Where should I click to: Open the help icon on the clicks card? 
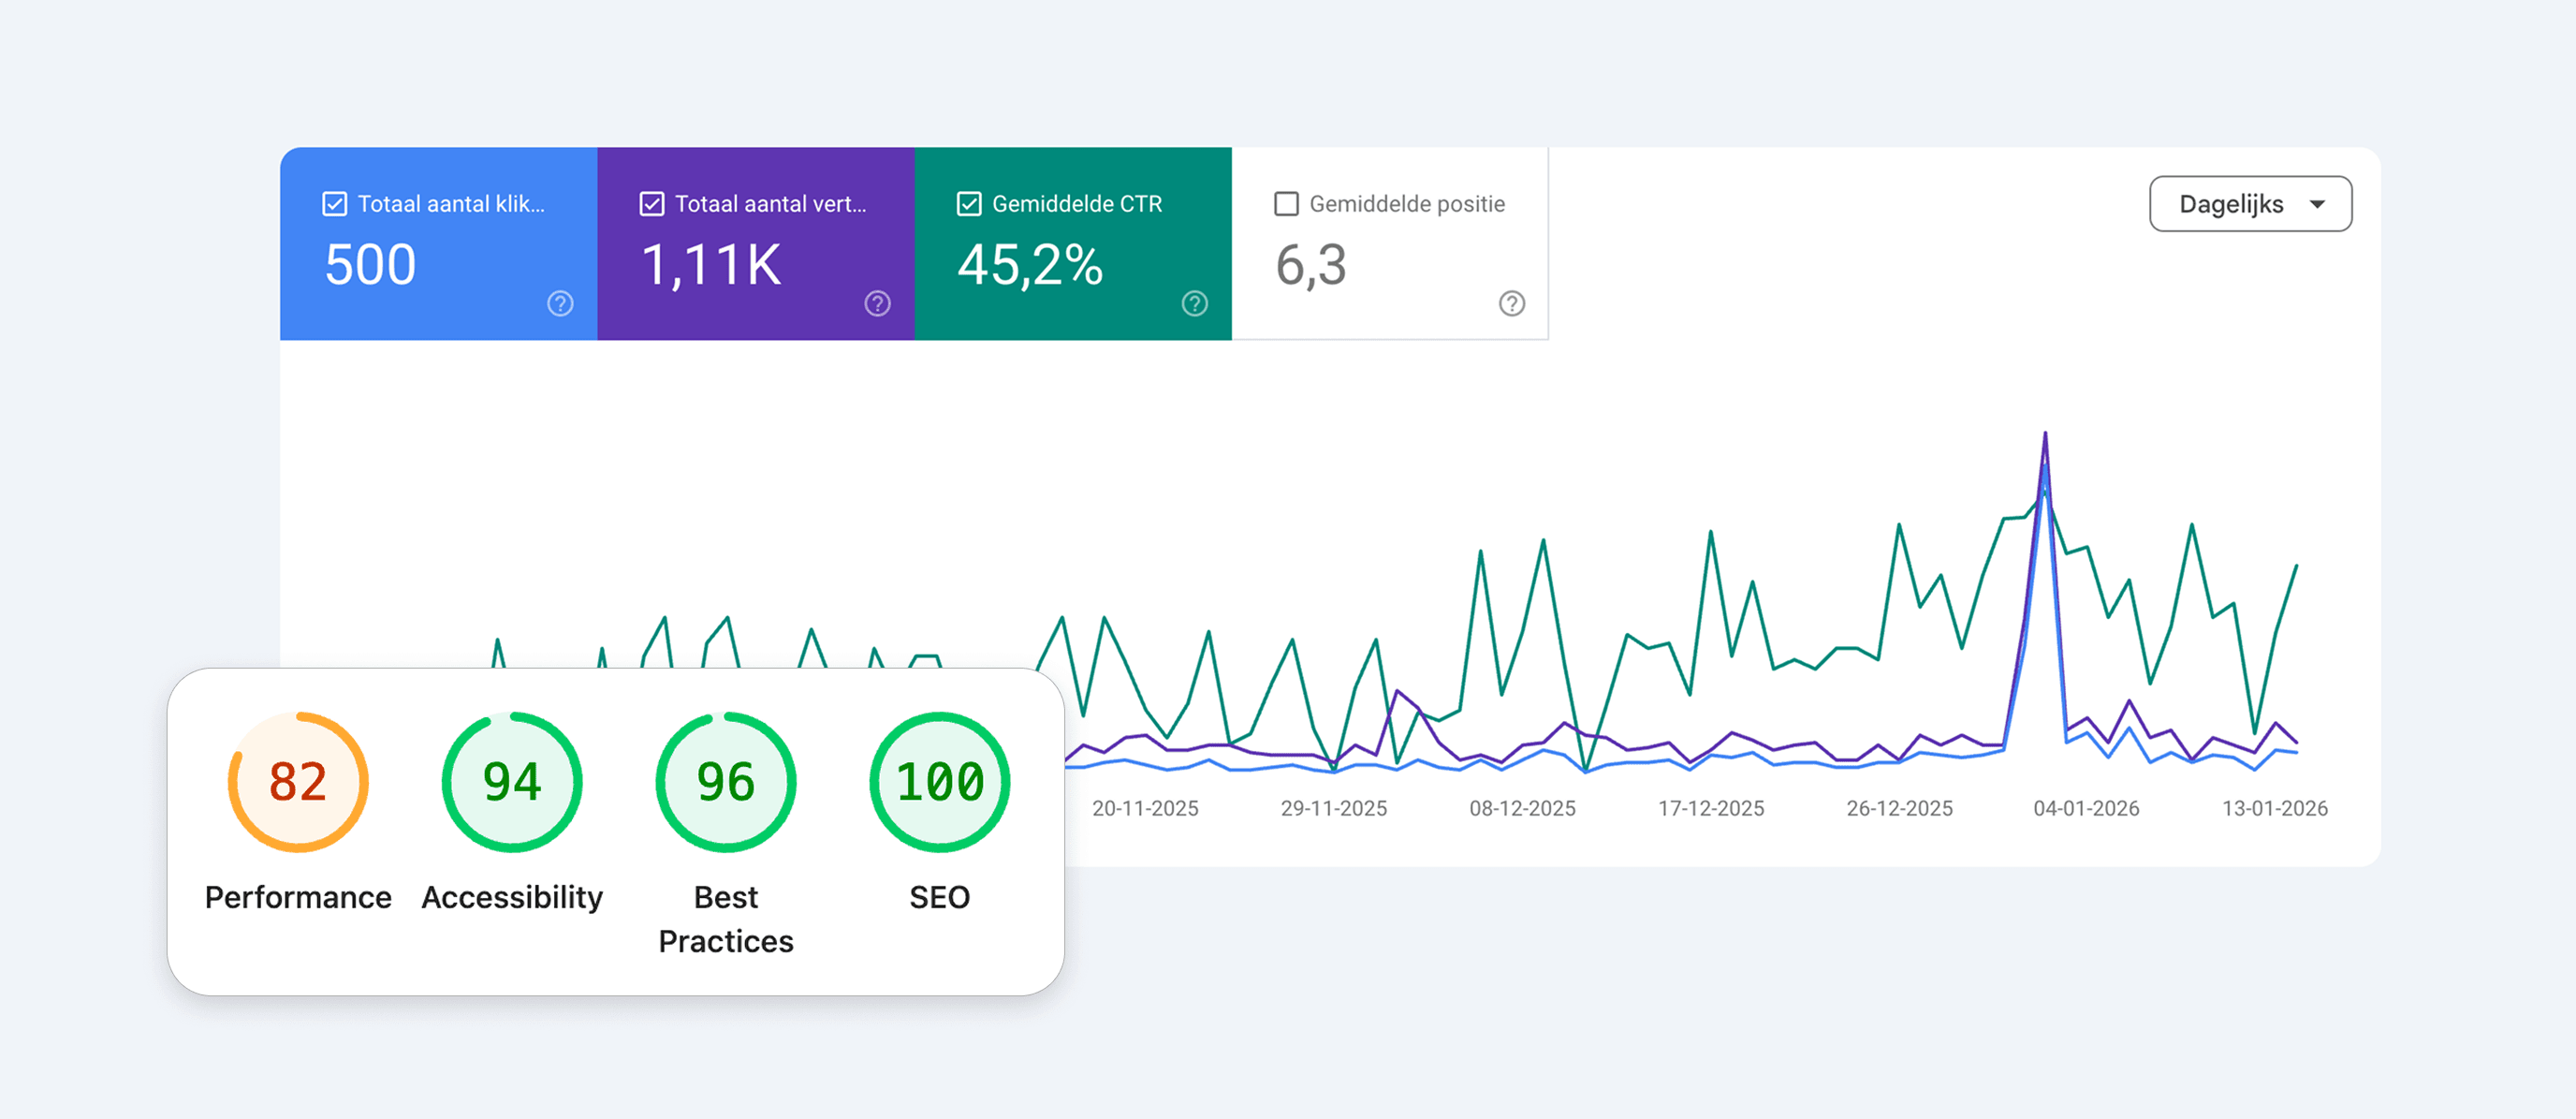[561, 304]
